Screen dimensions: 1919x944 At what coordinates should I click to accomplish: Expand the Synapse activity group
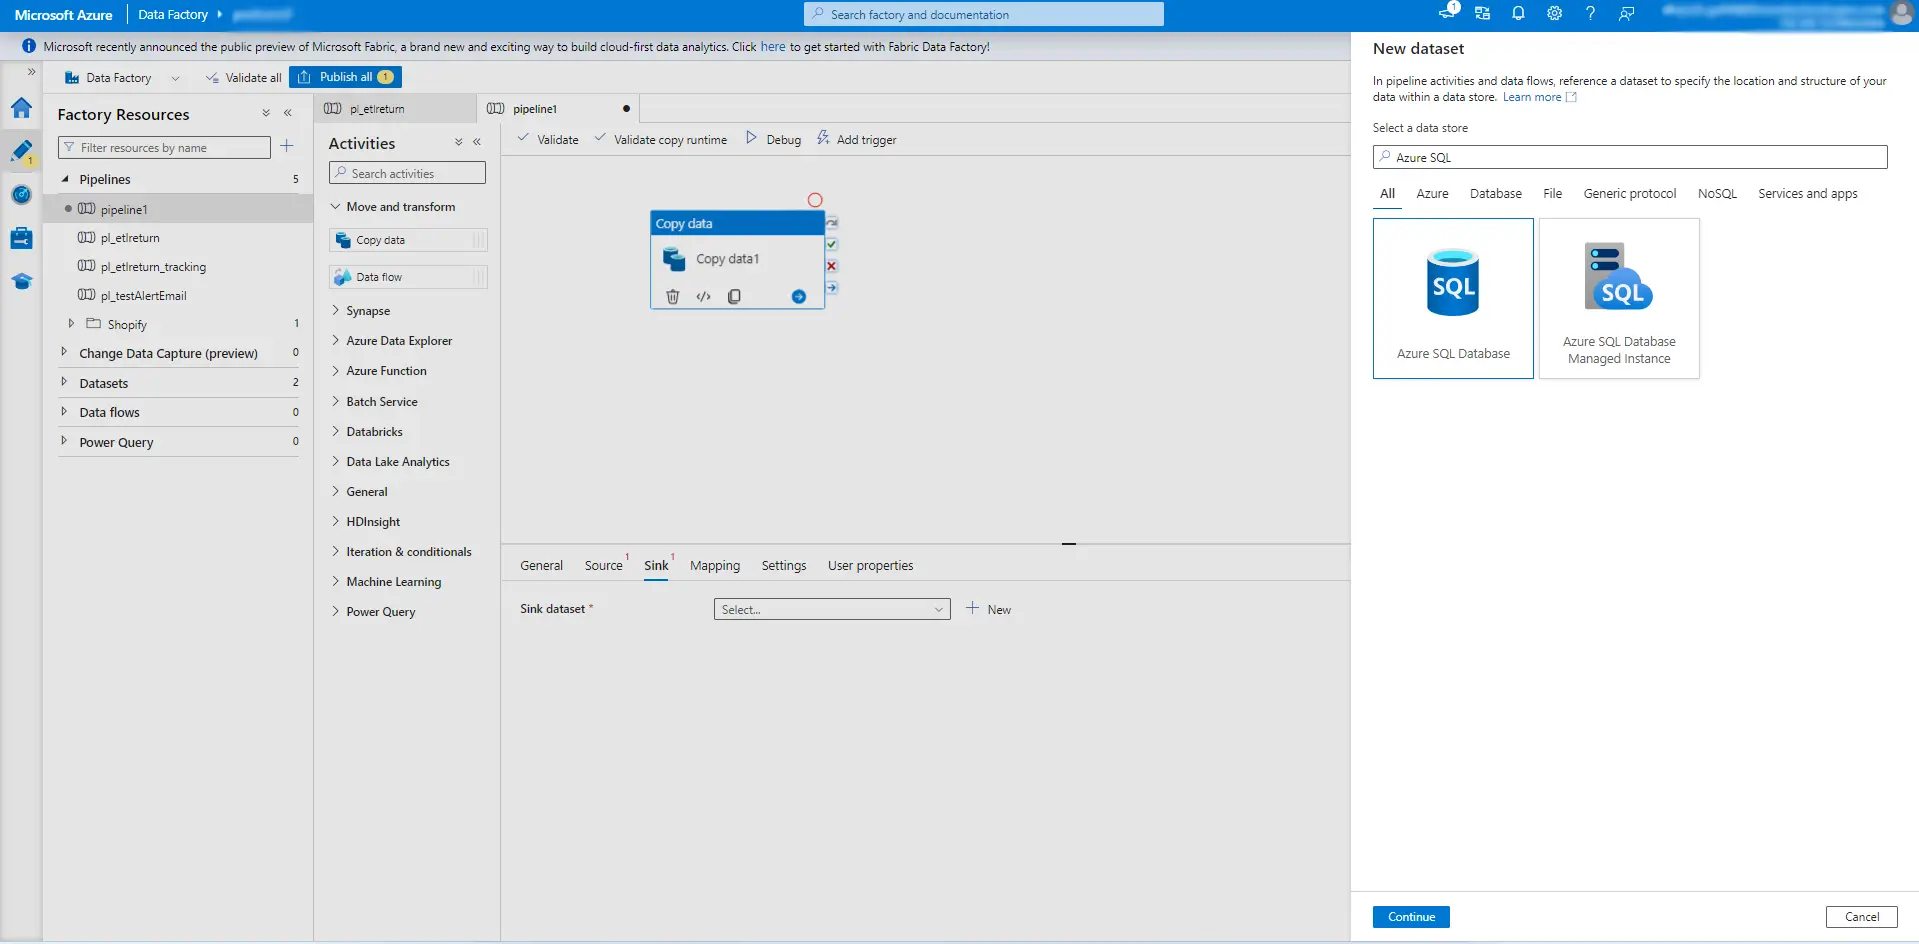pyautogui.click(x=336, y=311)
